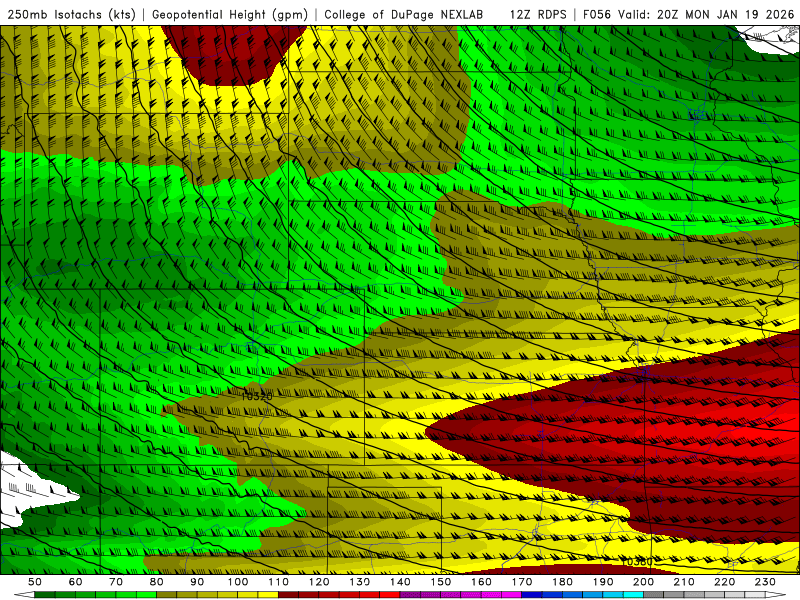Pick the bright yellow swatch left of 110
800x600 pixels.
(268, 595)
